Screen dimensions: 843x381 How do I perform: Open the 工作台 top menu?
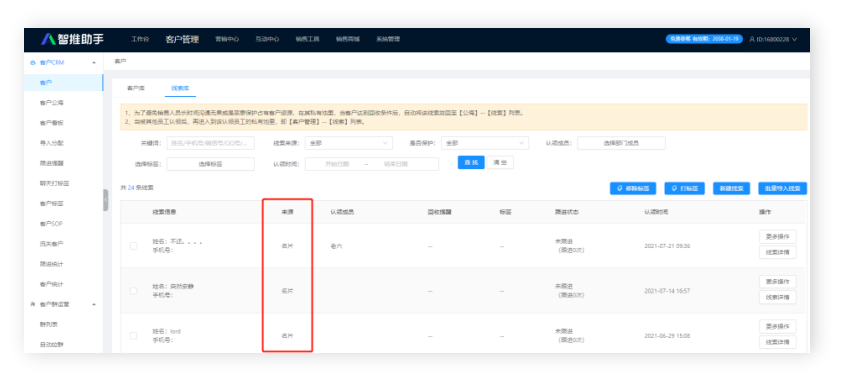(140, 39)
